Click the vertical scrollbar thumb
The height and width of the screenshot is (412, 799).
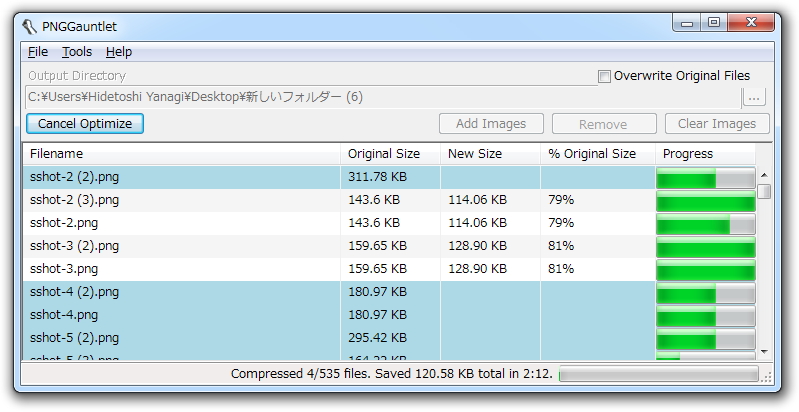pyautogui.click(x=764, y=191)
